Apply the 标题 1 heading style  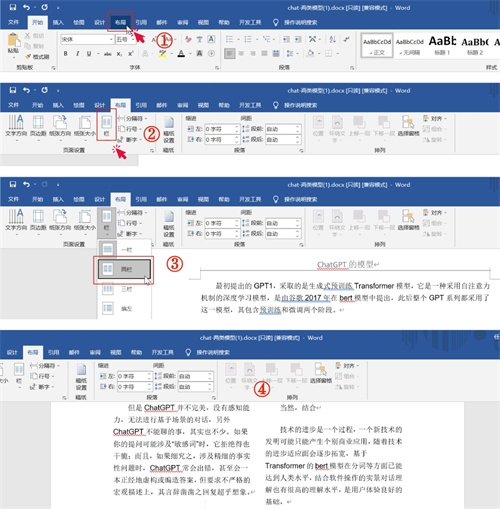tap(442, 45)
